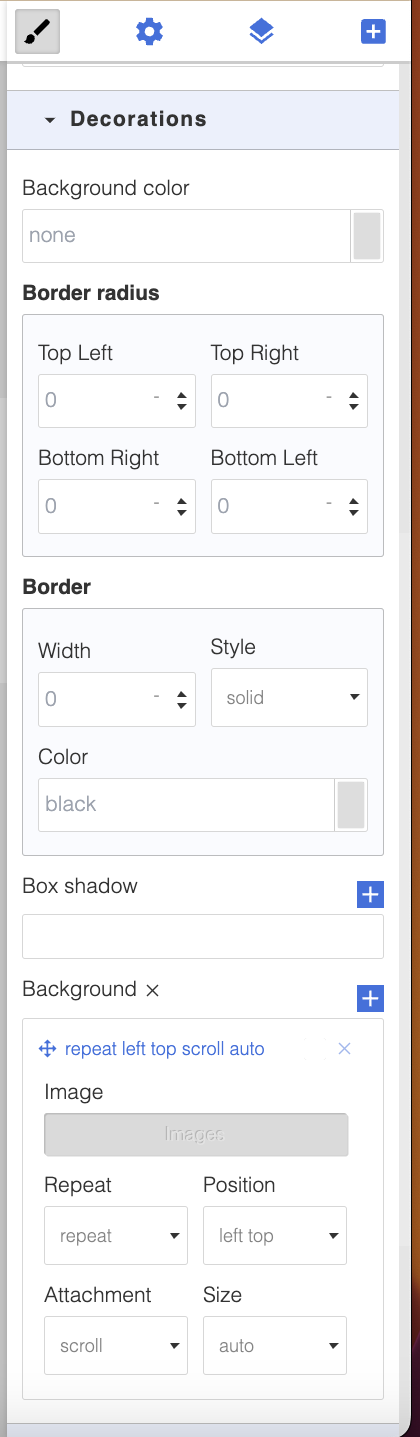
Task: Open the Repeat dropdown
Action: [116, 1236]
